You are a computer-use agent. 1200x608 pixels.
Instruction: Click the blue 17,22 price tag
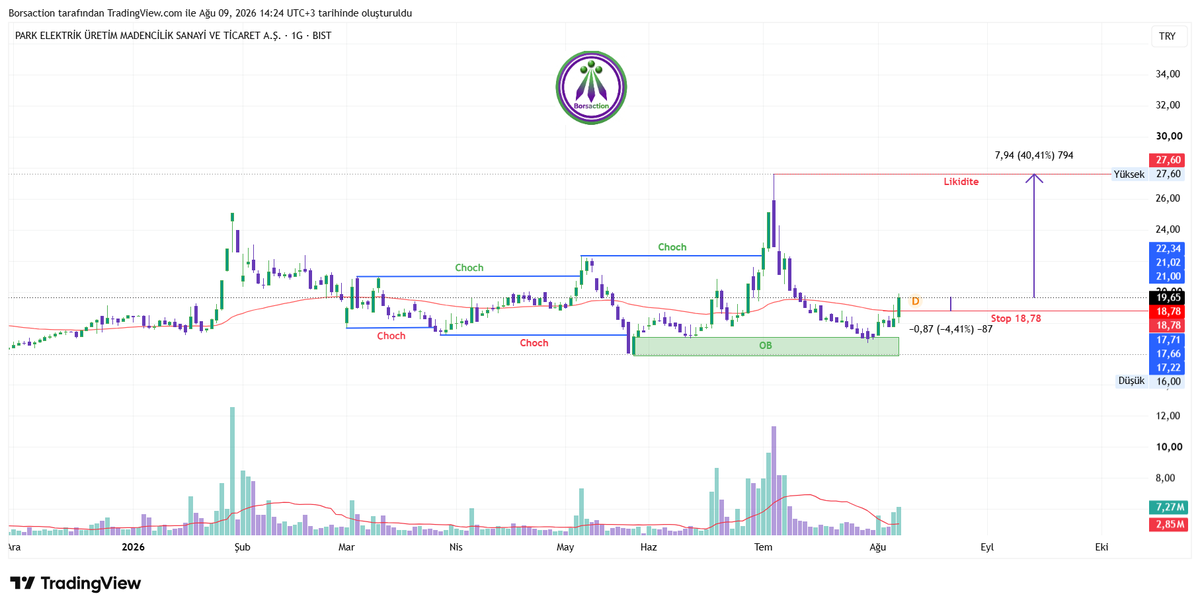coord(1168,368)
